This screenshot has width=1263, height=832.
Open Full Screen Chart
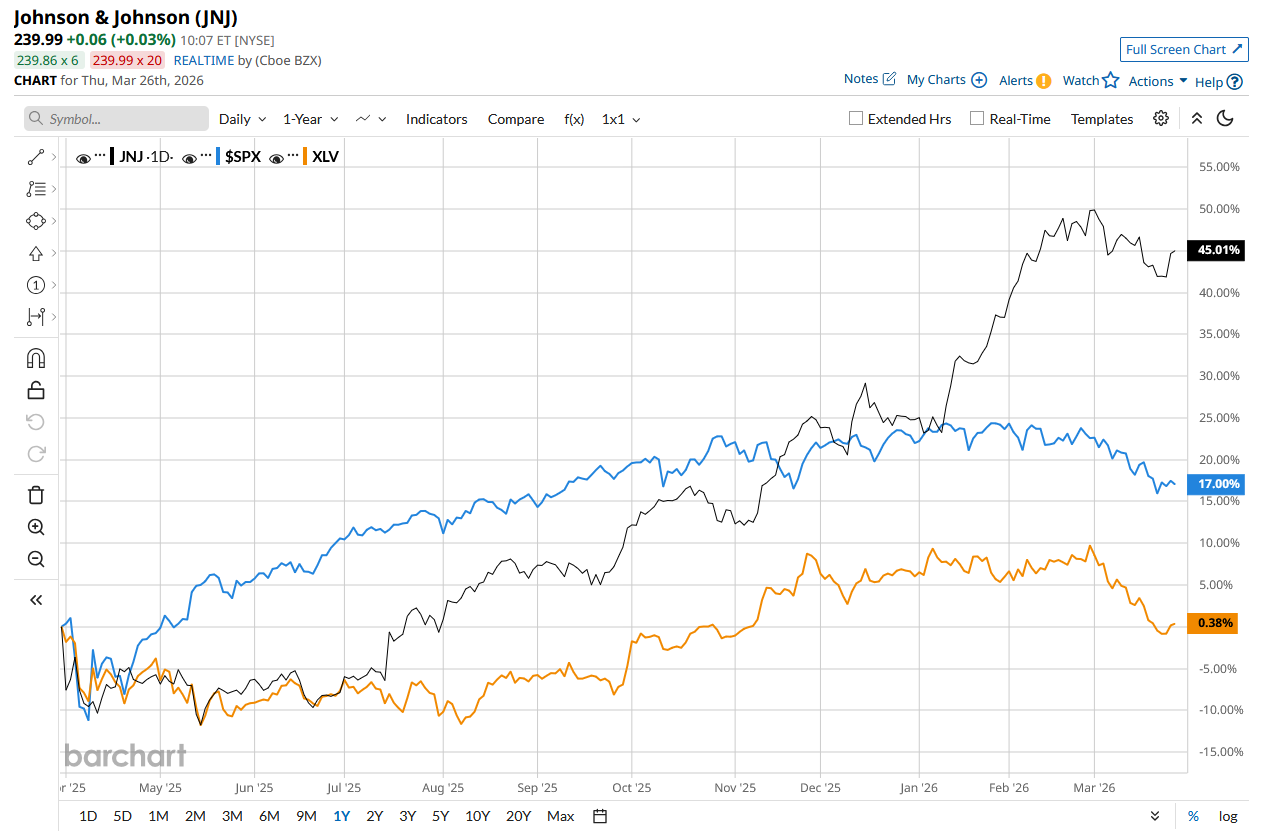click(x=1184, y=49)
